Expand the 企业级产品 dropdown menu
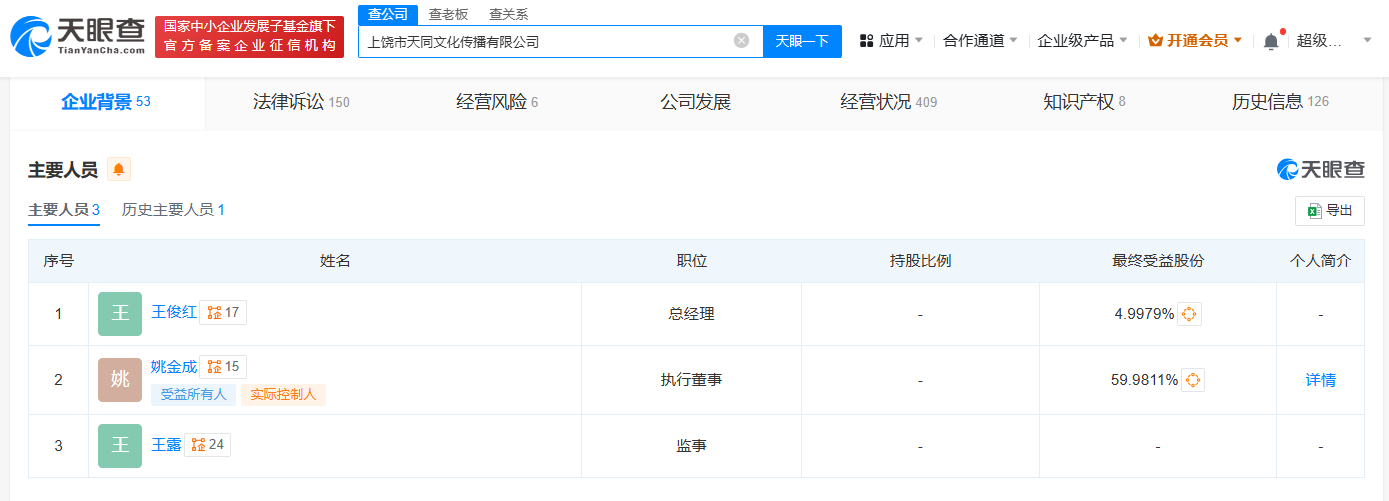This screenshot has height=501, width=1389. coord(1083,41)
